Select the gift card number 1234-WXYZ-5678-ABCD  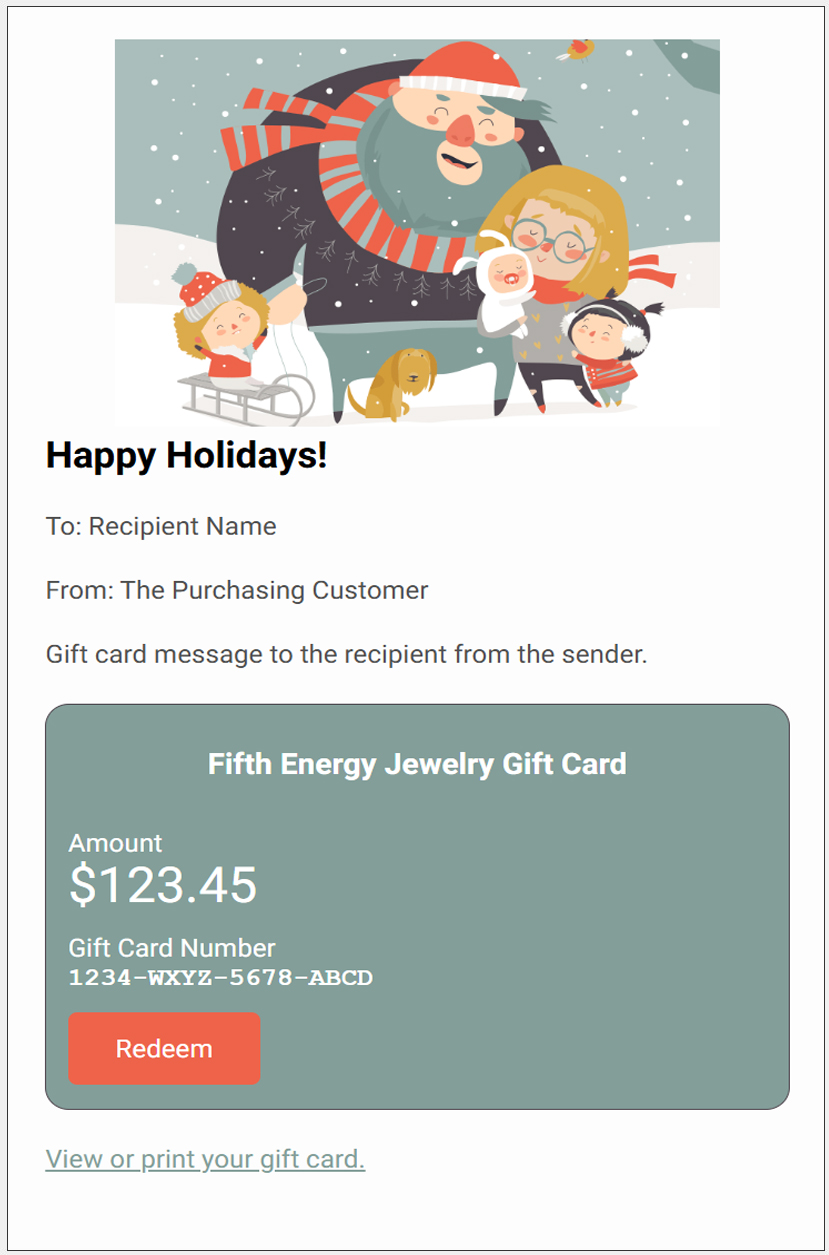pos(221,975)
